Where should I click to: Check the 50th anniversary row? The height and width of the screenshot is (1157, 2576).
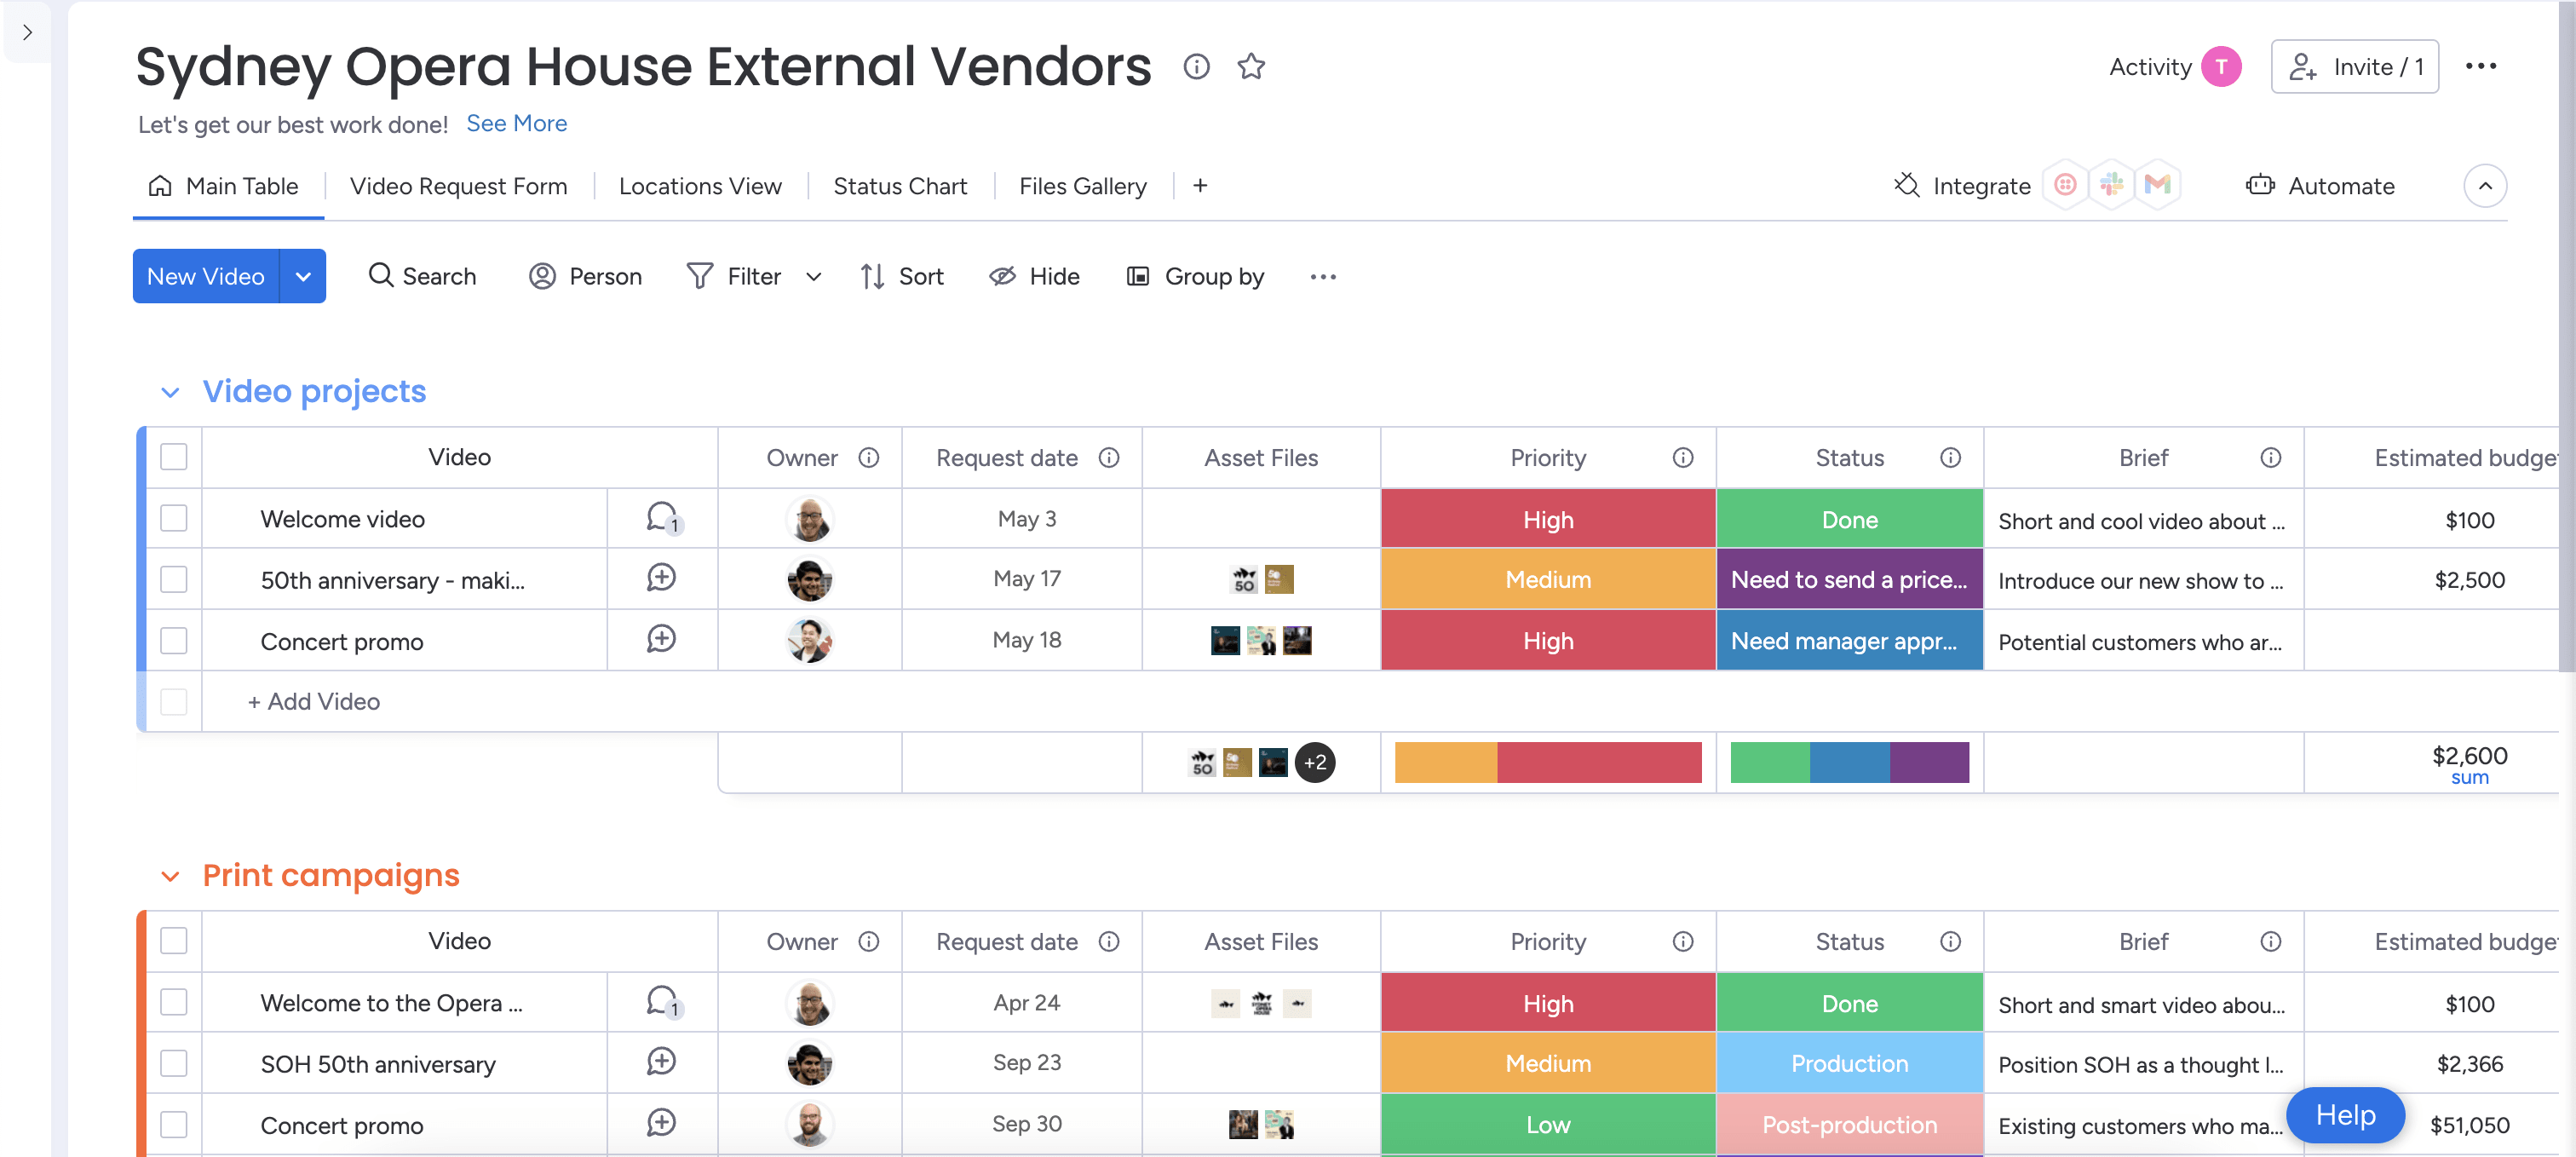[x=174, y=579]
